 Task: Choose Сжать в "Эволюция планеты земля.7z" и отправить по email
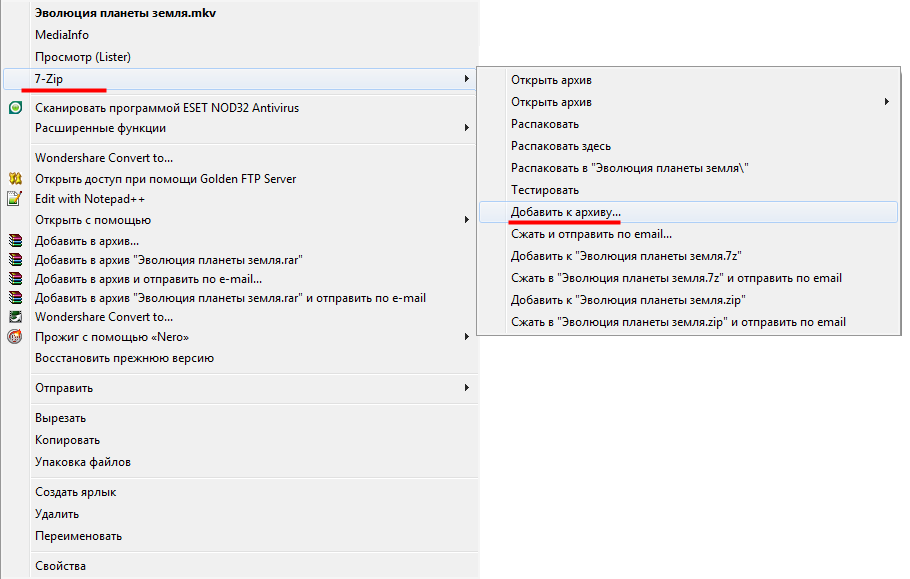[676, 278]
